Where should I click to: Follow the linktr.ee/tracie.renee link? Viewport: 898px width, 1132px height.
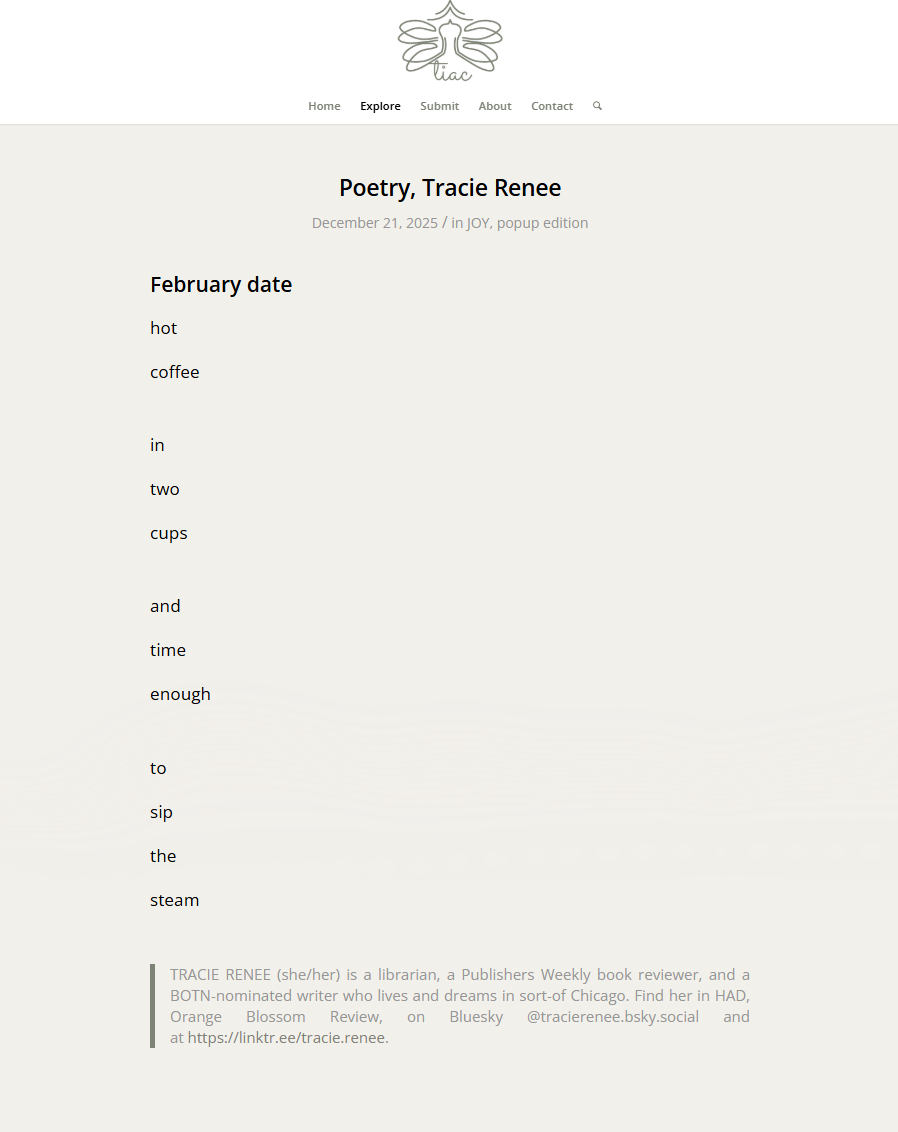(x=286, y=1038)
